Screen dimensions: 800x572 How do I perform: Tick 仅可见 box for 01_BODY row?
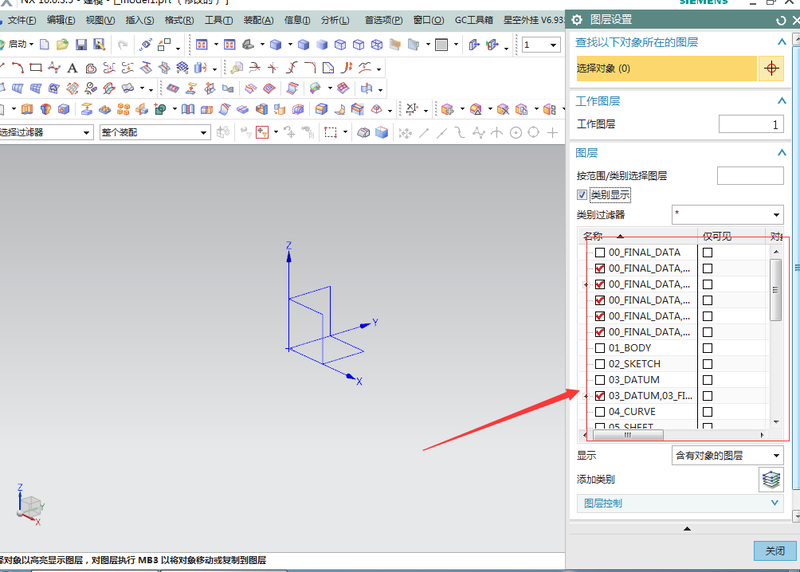[708, 348]
